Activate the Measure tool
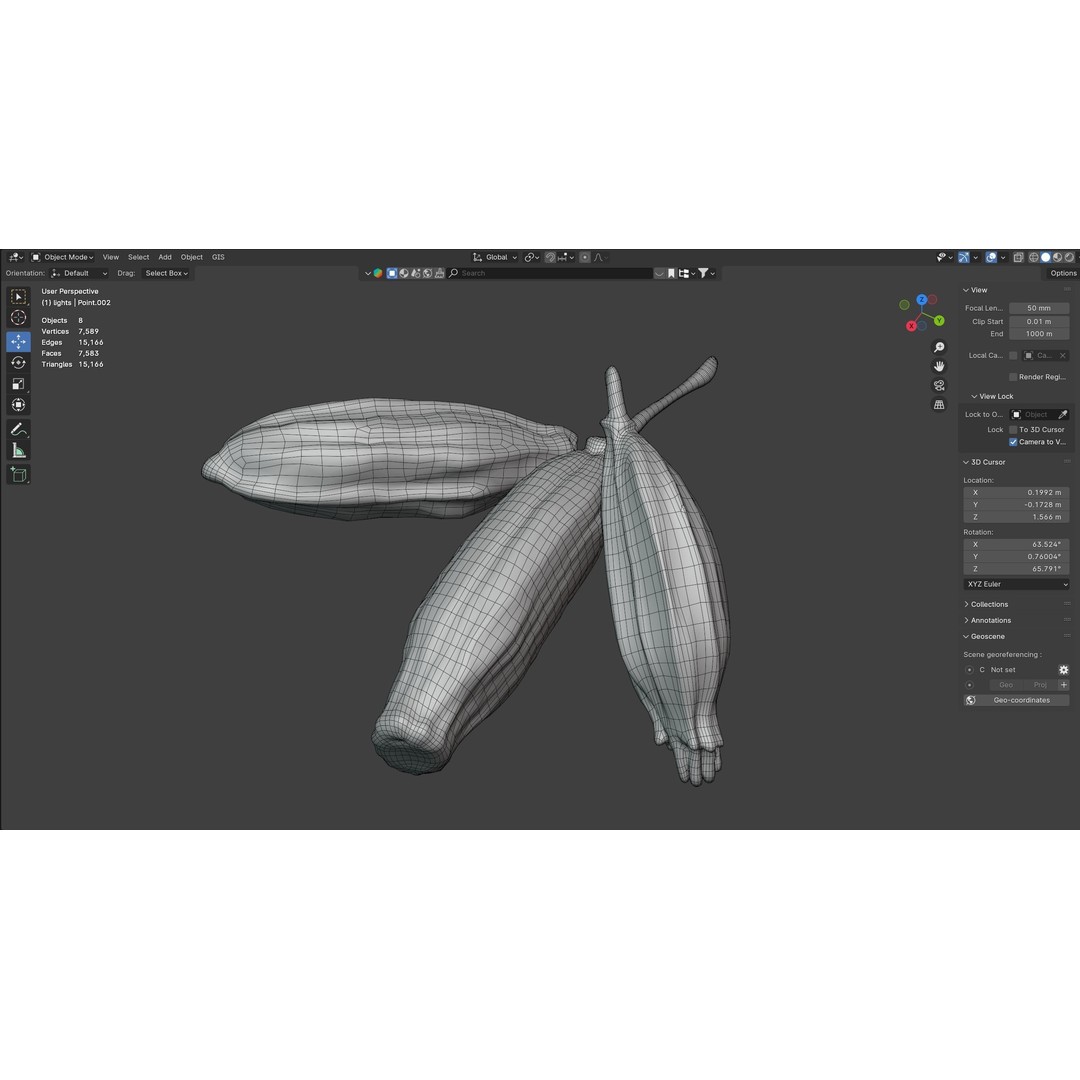 point(18,449)
